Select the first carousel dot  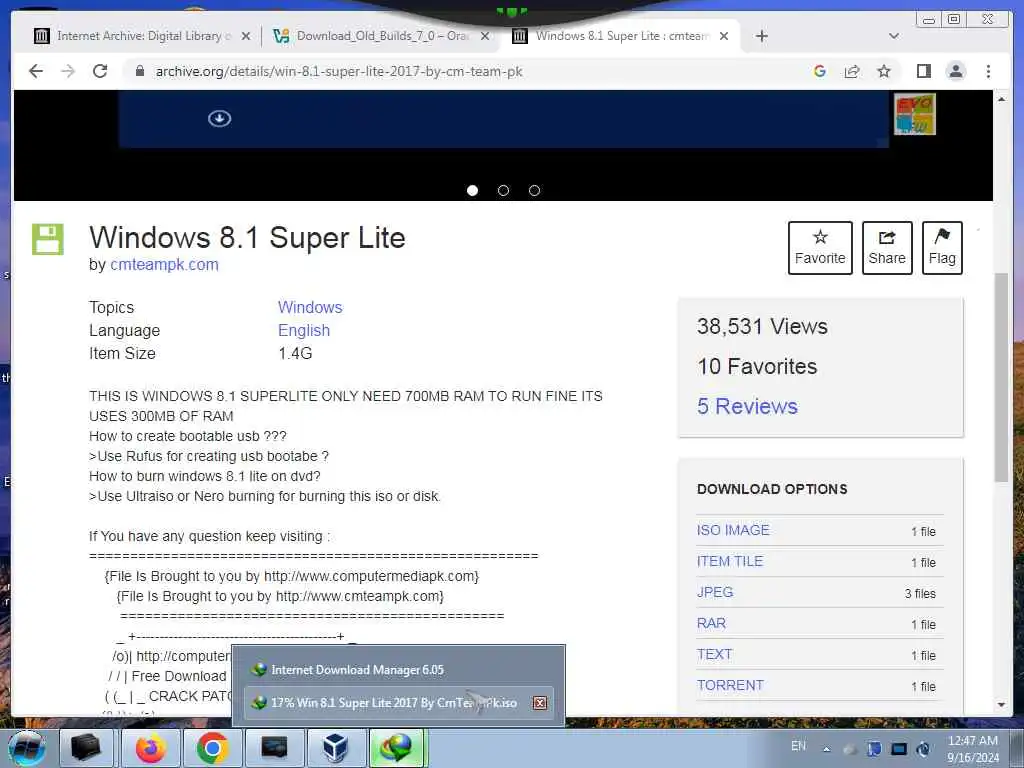tap(472, 191)
